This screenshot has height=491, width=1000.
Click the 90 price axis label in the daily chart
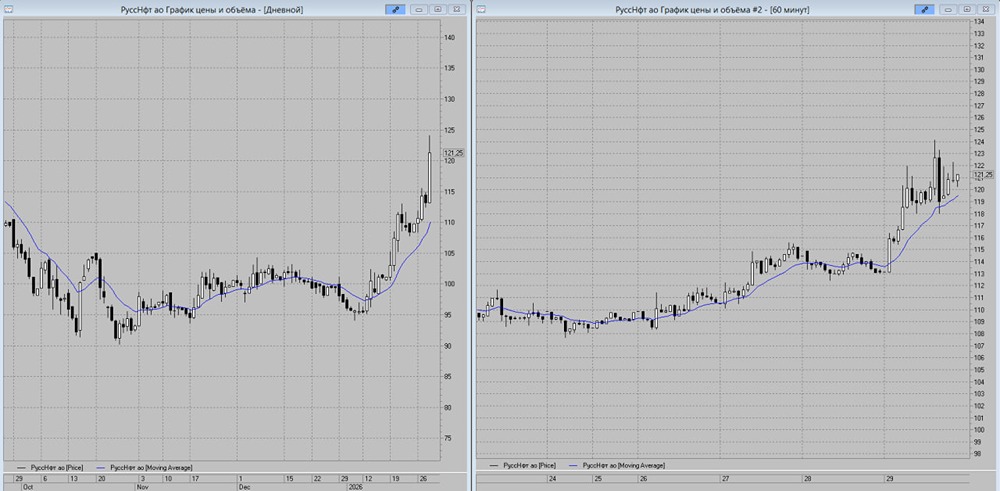[449, 346]
